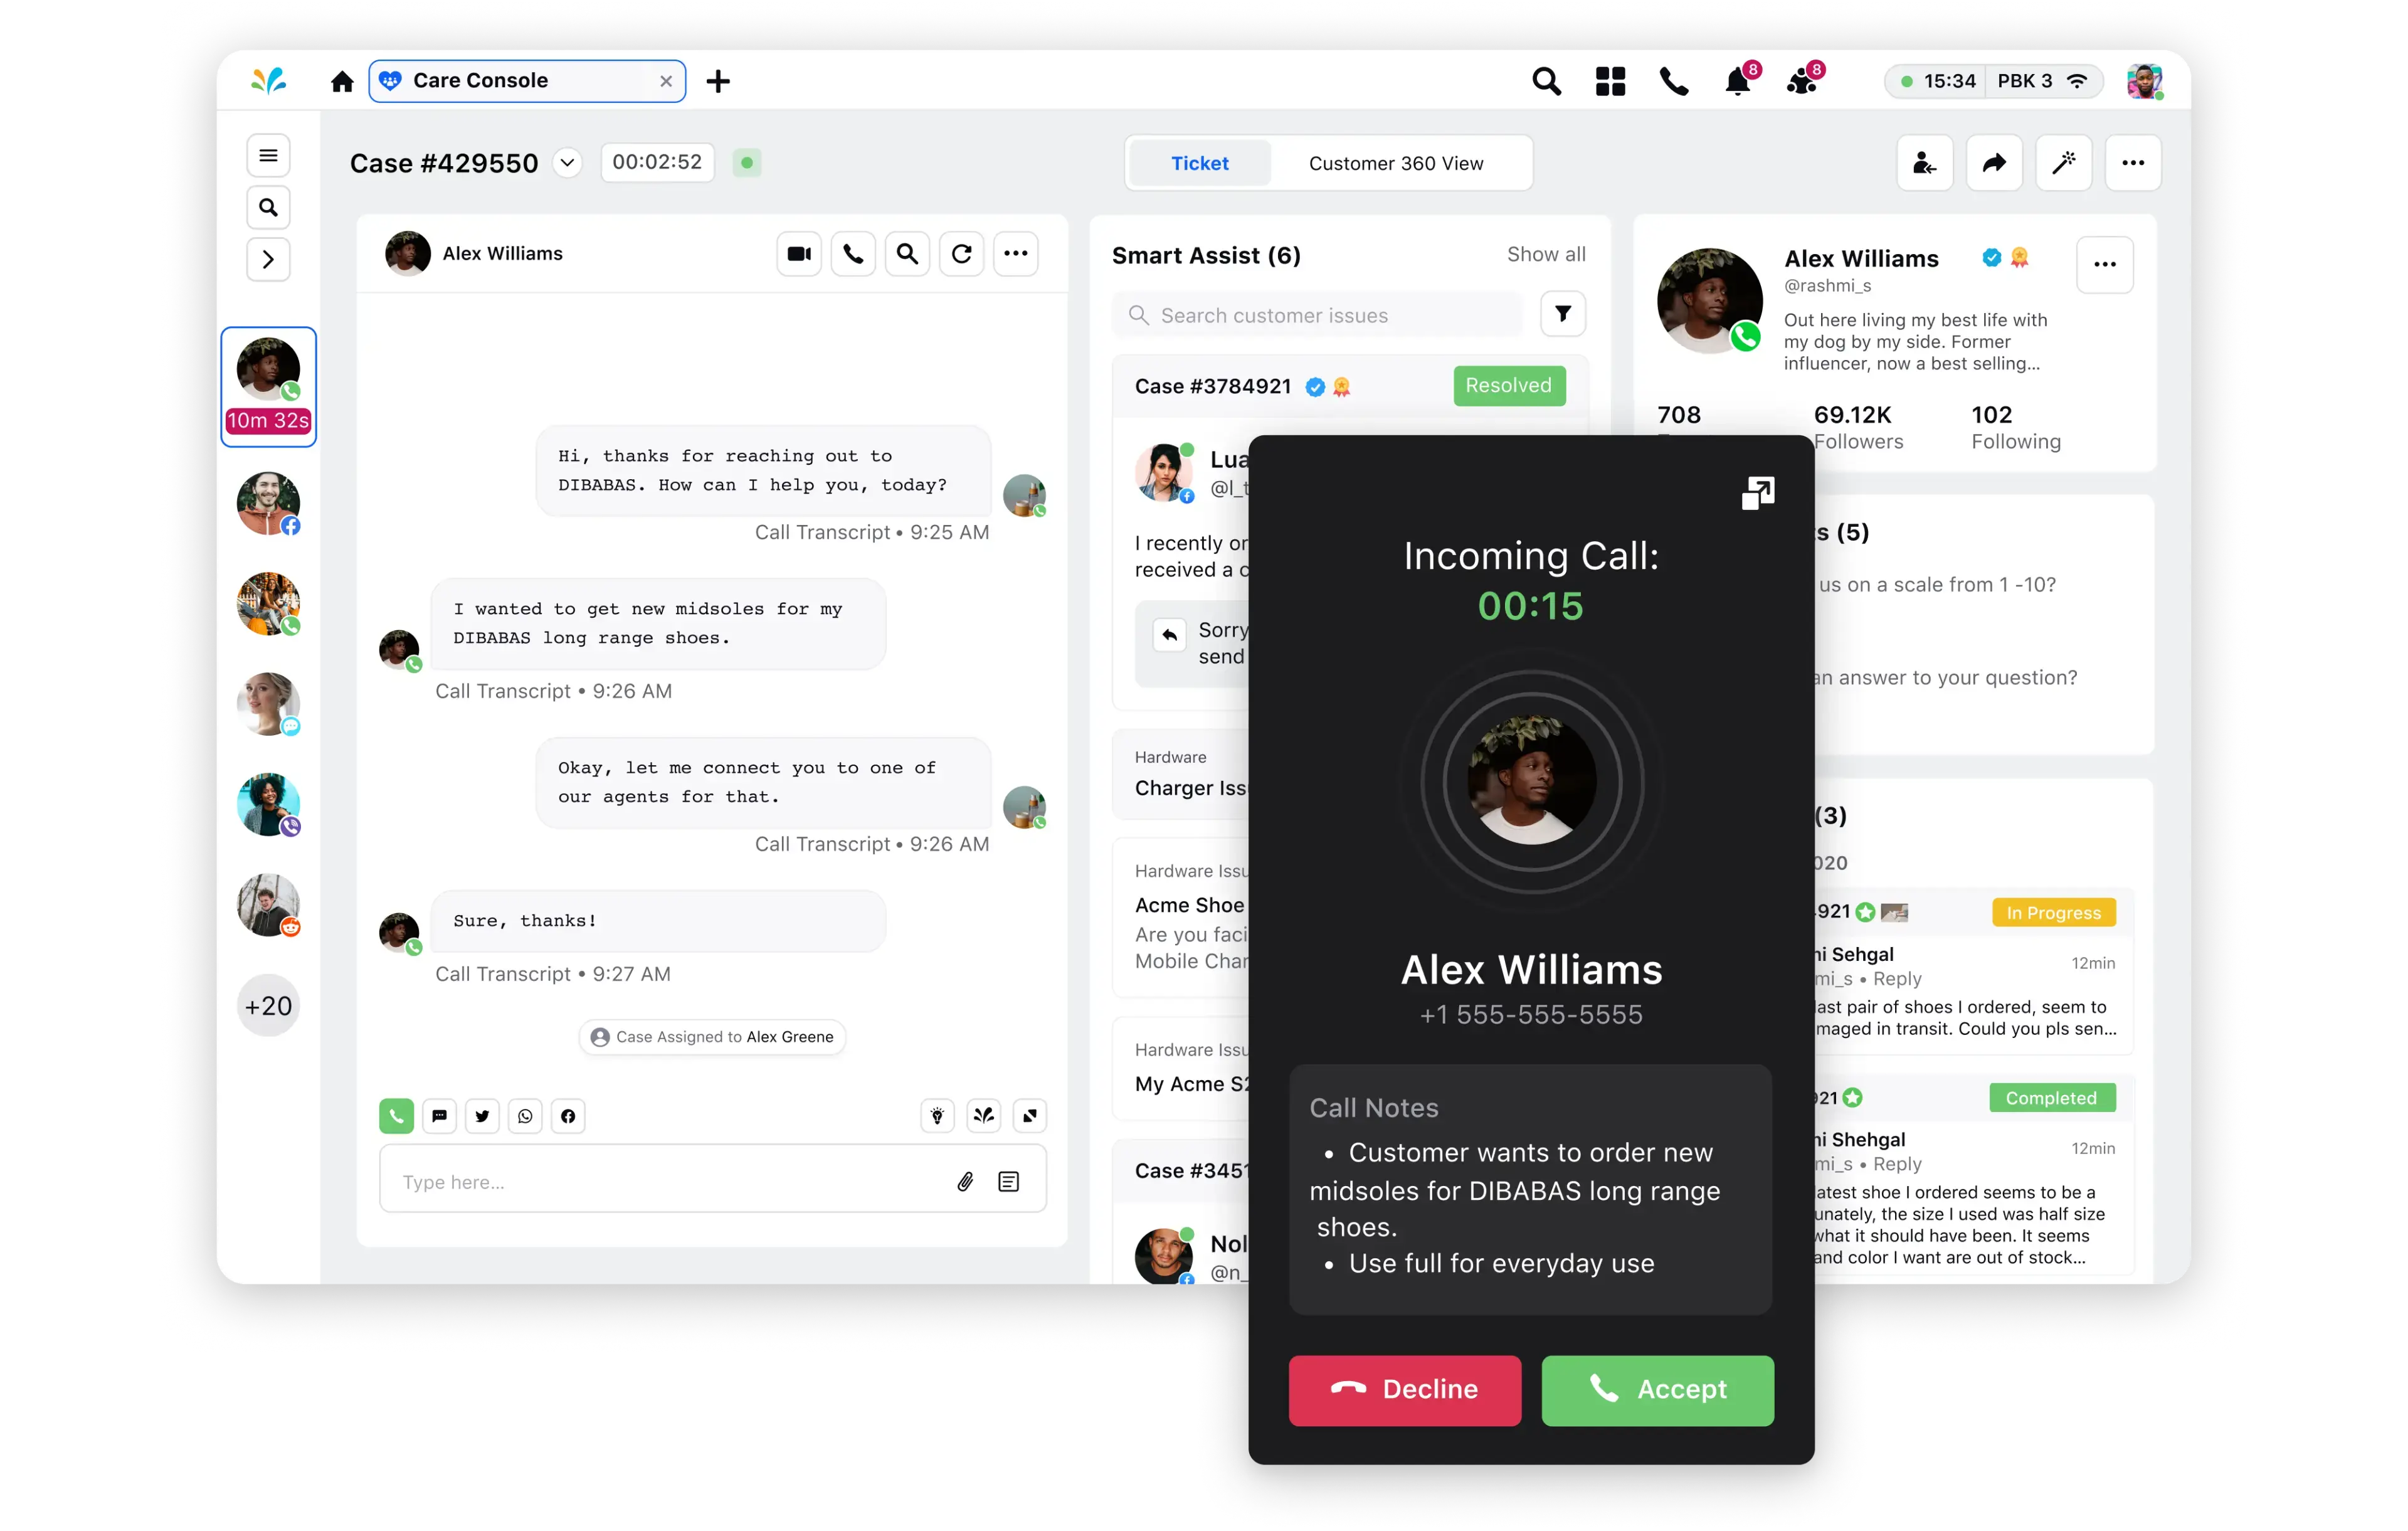Click the assign agent icon in top toolbar
This screenshot has width=2408, height=1531.
[x=1925, y=162]
